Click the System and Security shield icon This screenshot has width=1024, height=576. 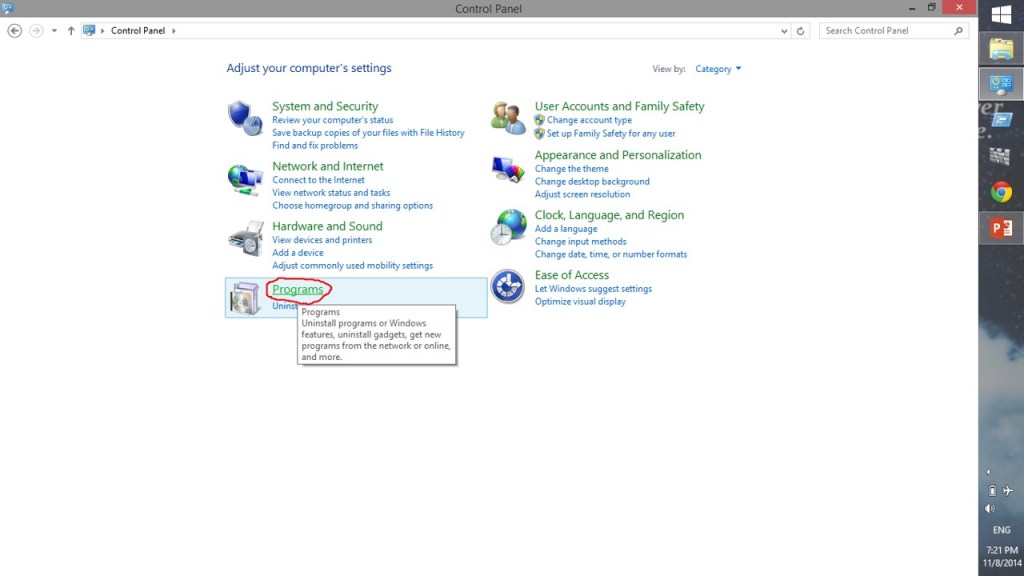244,118
